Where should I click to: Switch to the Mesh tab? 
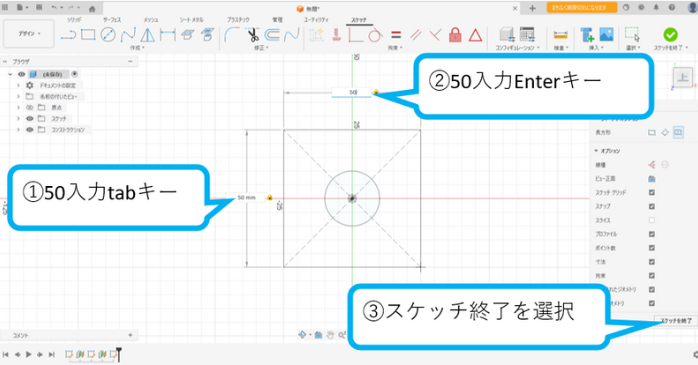(x=150, y=20)
